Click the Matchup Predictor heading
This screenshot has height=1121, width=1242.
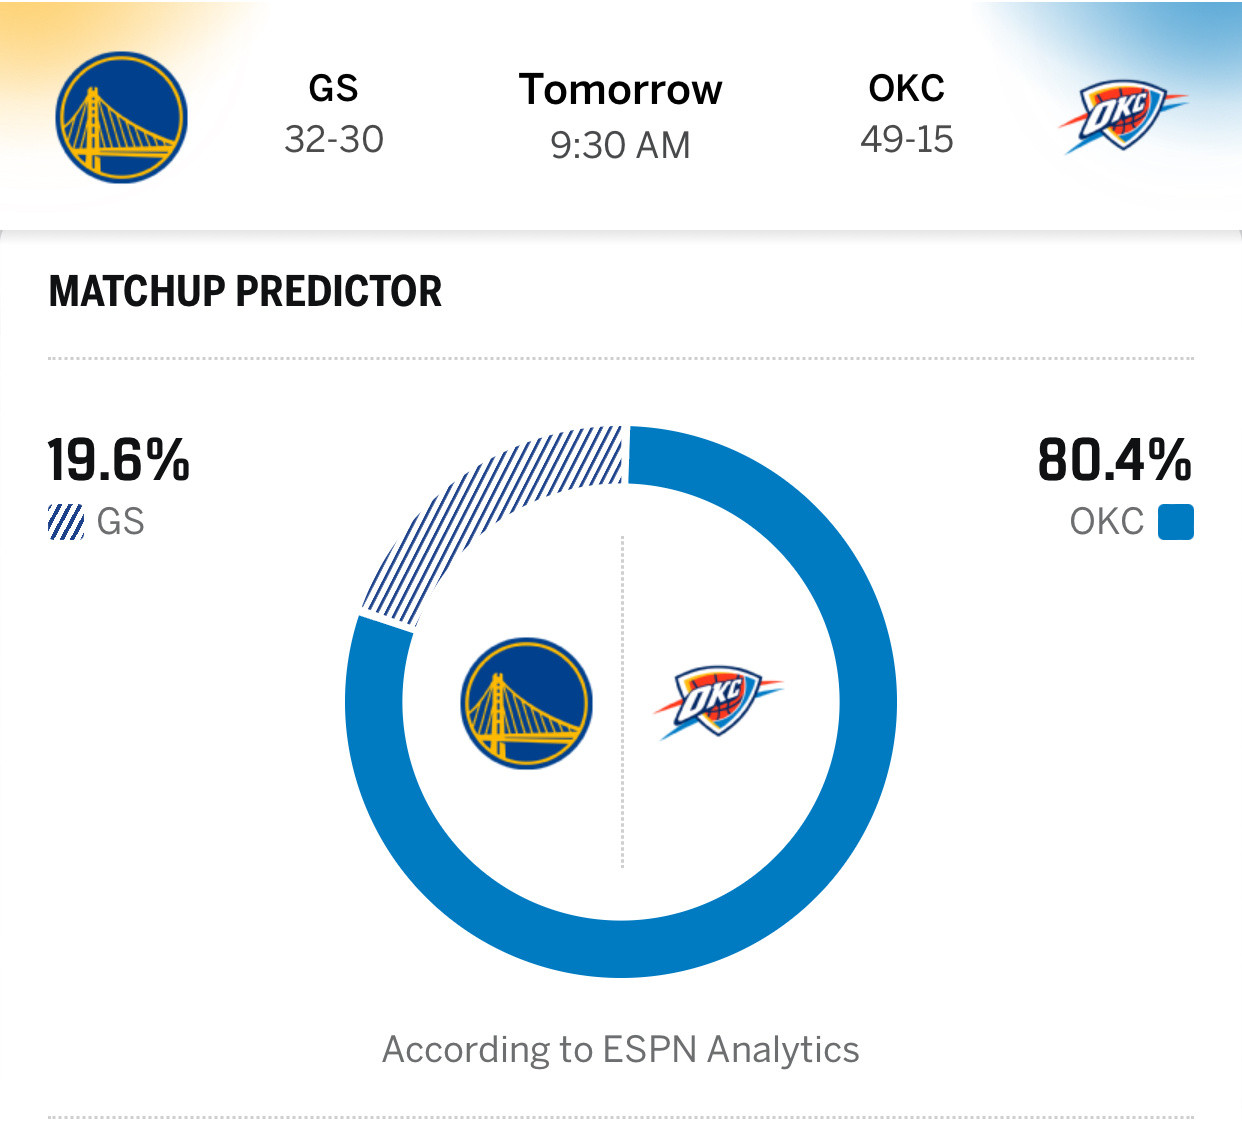click(245, 291)
